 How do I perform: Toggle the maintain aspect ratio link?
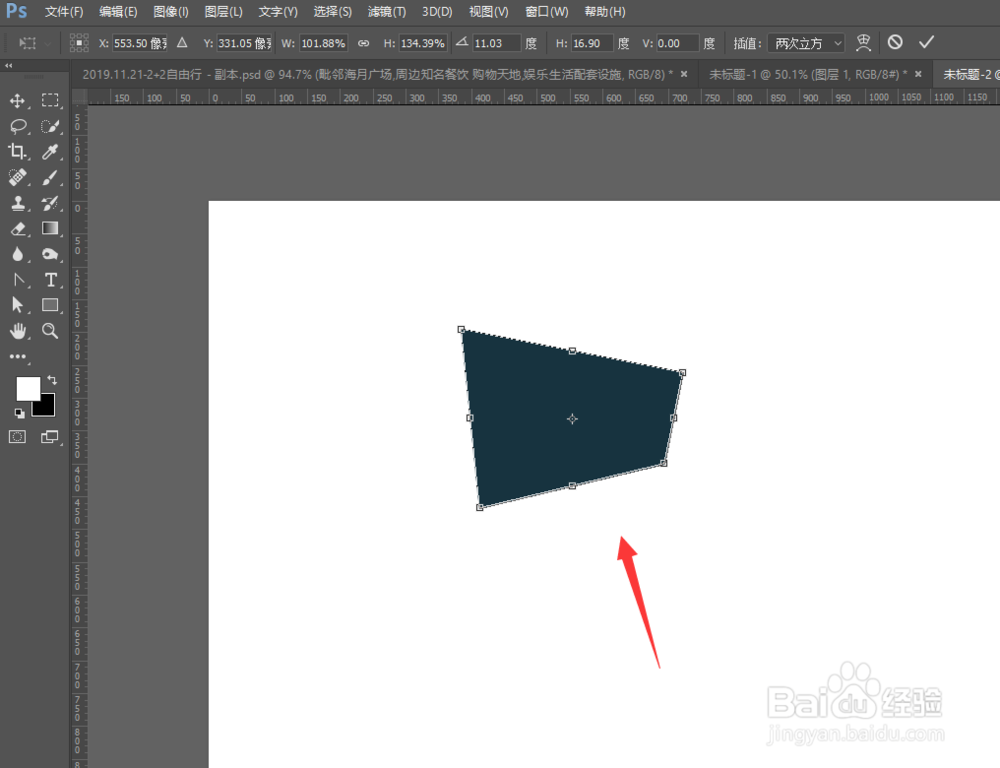click(364, 43)
